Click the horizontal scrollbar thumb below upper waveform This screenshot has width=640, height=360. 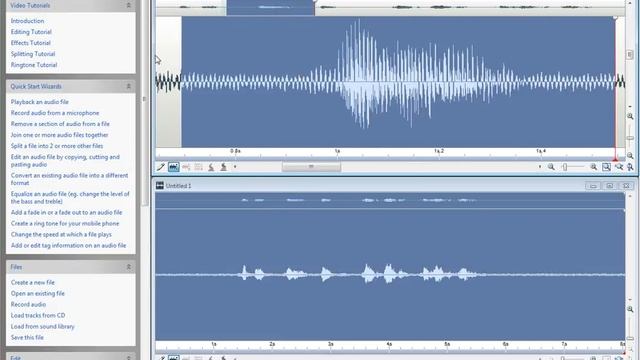click(x=311, y=167)
